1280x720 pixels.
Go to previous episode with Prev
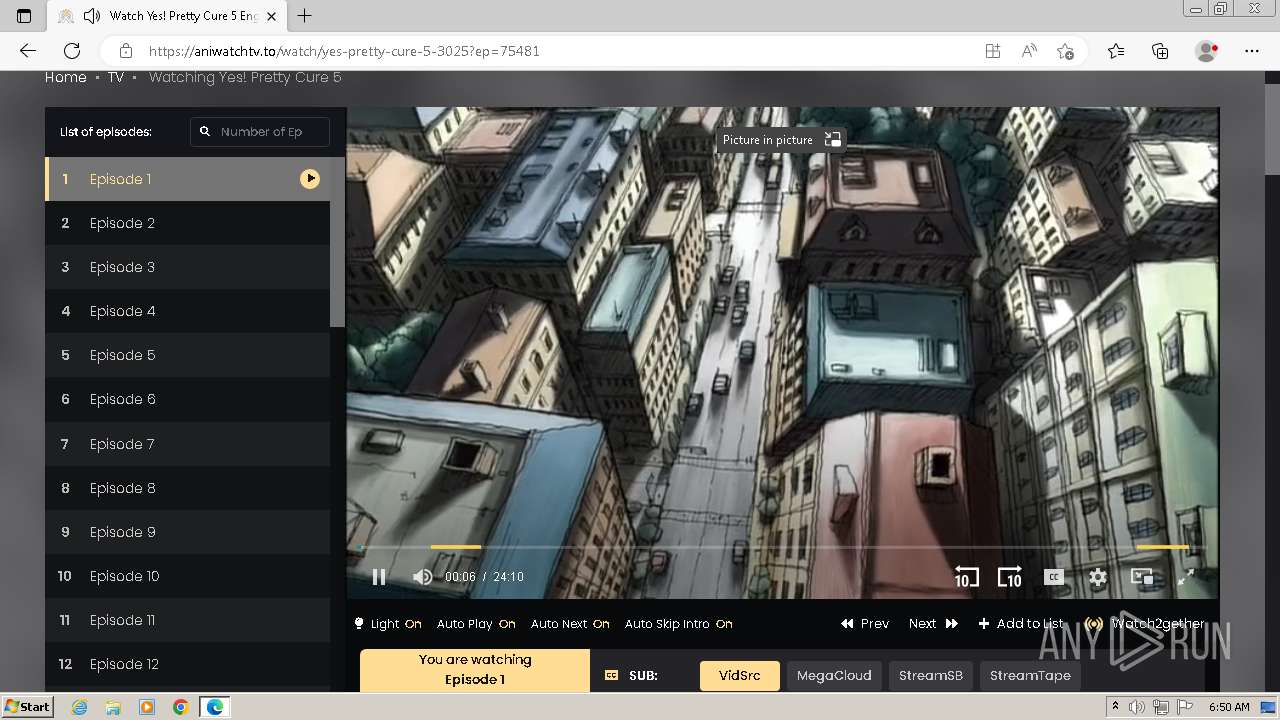pos(865,623)
